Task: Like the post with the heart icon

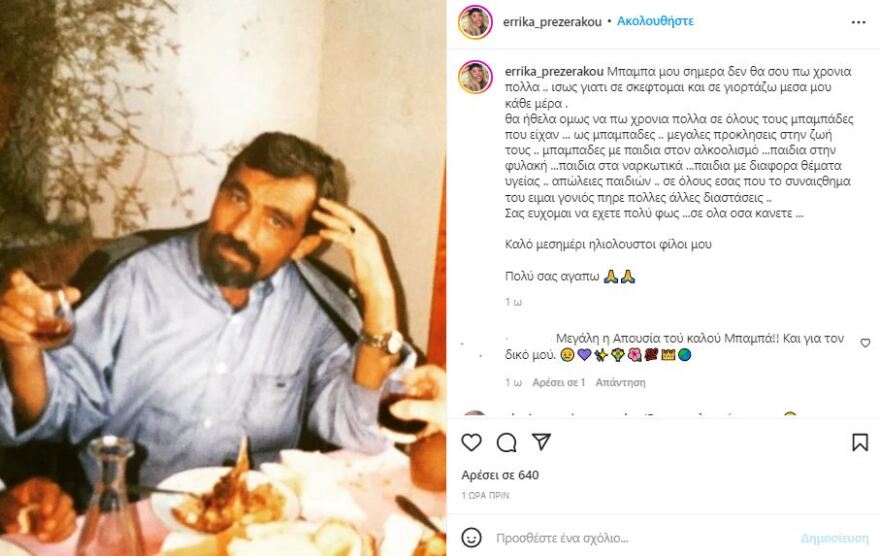Action: pos(471,442)
